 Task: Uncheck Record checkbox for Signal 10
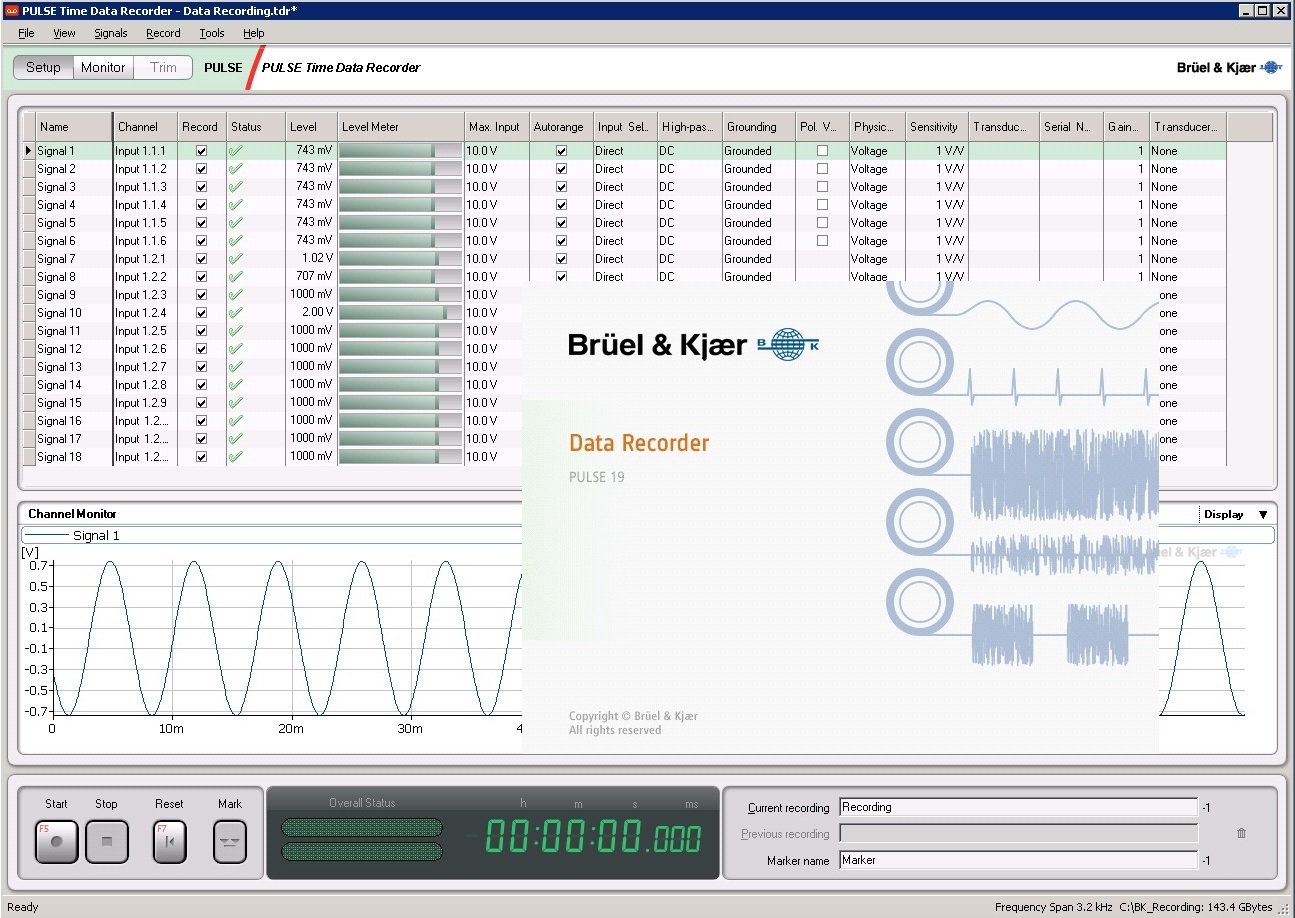(x=201, y=313)
